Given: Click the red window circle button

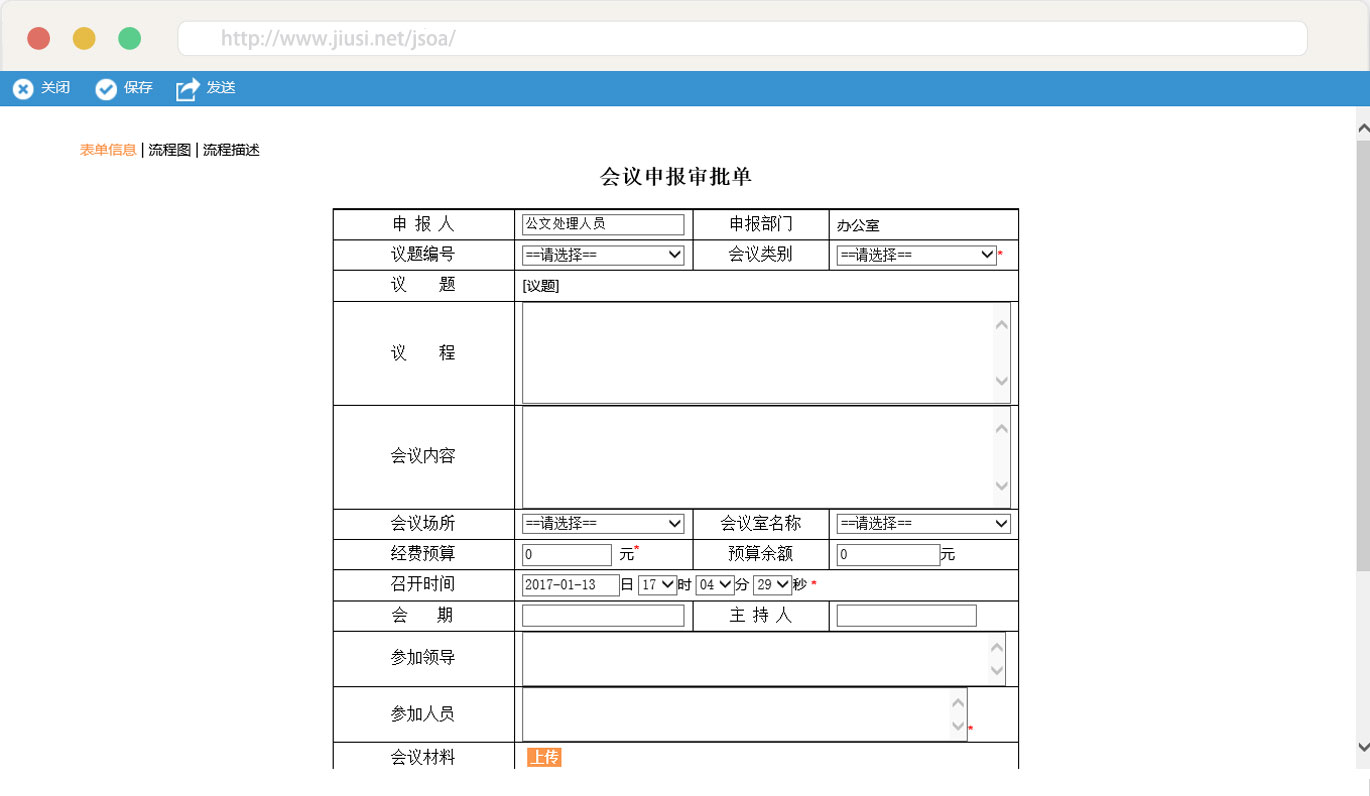Looking at the screenshot, I should point(39,39).
